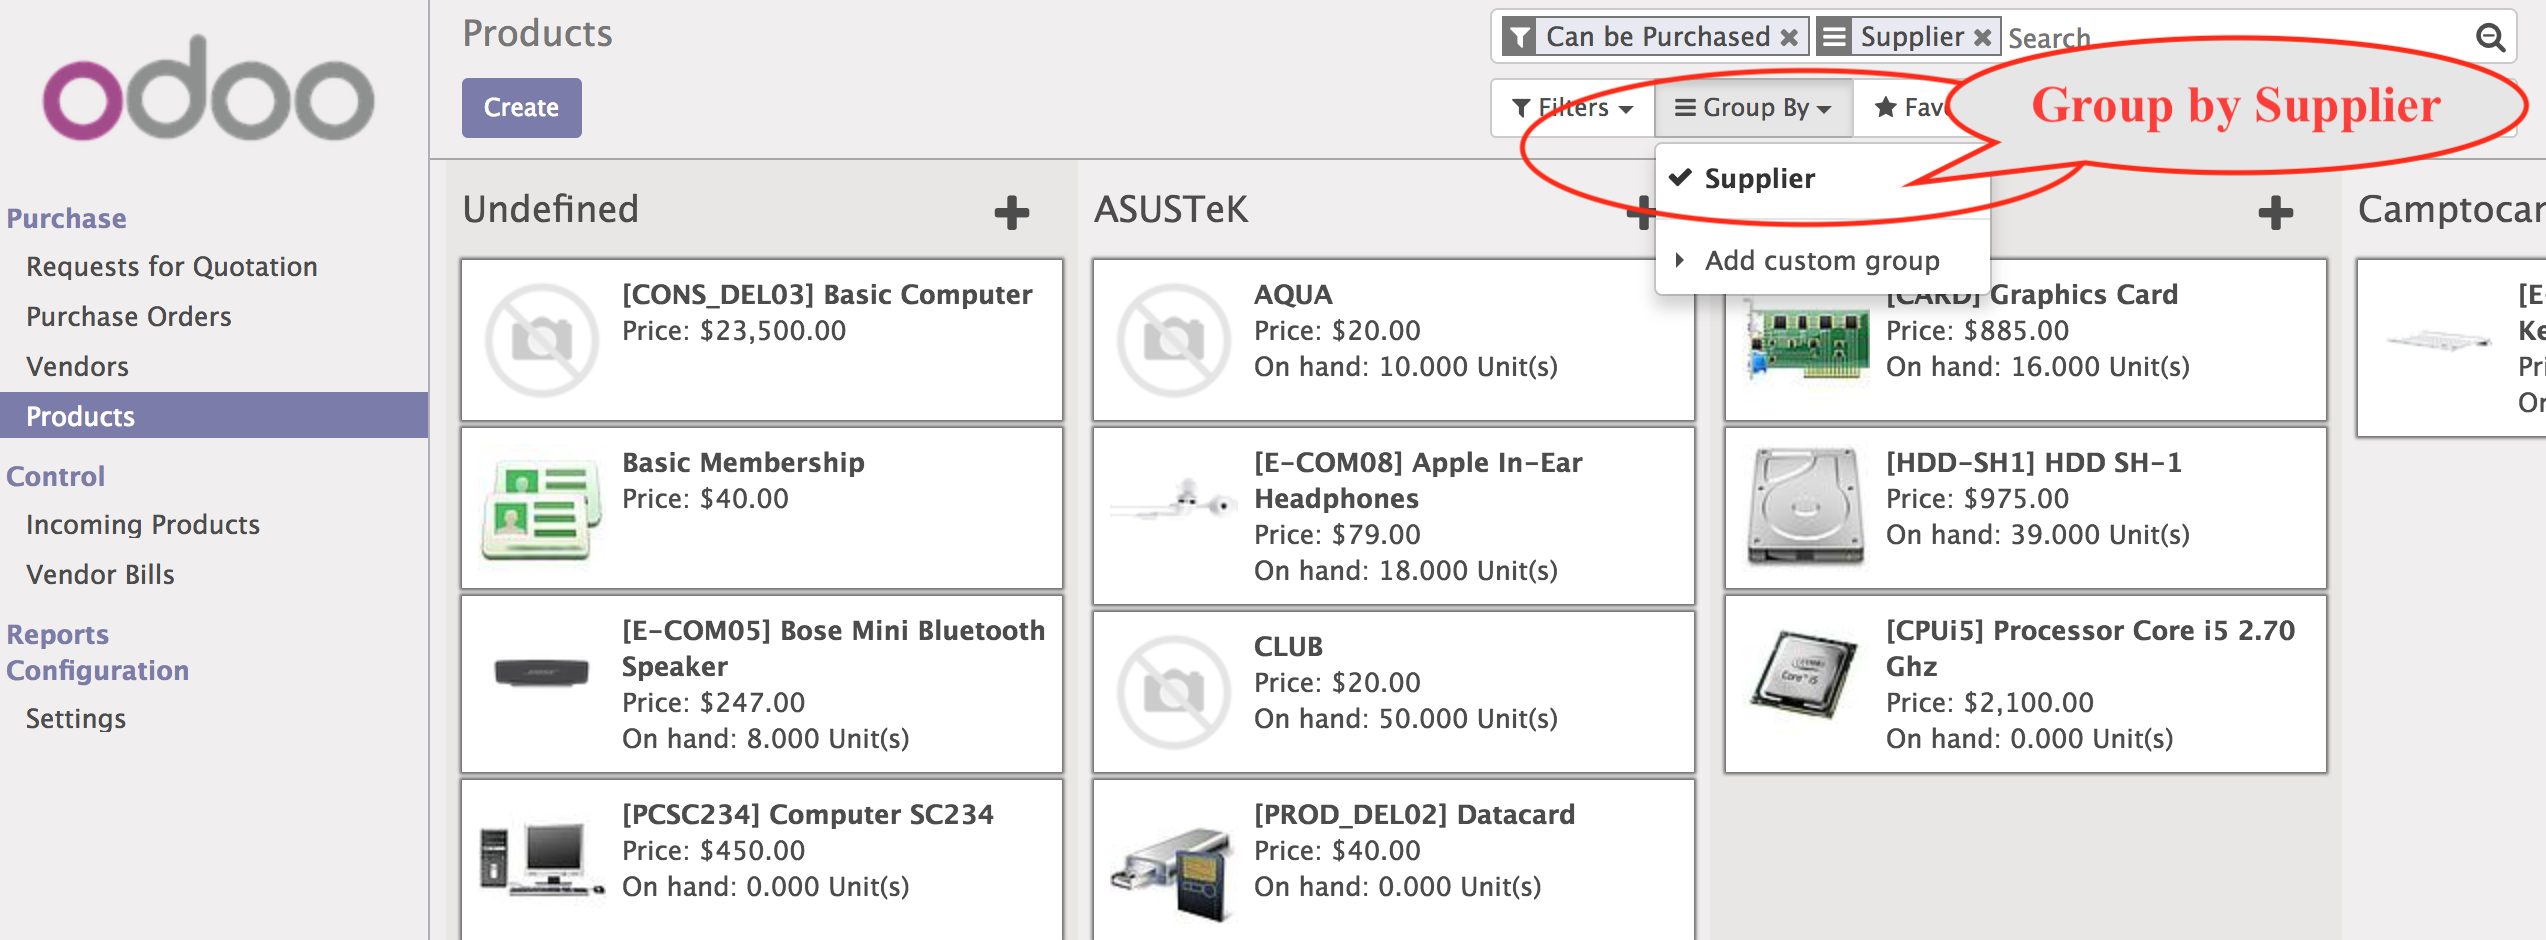Toggle the Supplier grouping checkmark option
This screenshot has height=940, width=2546.
tap(1760, 179)
